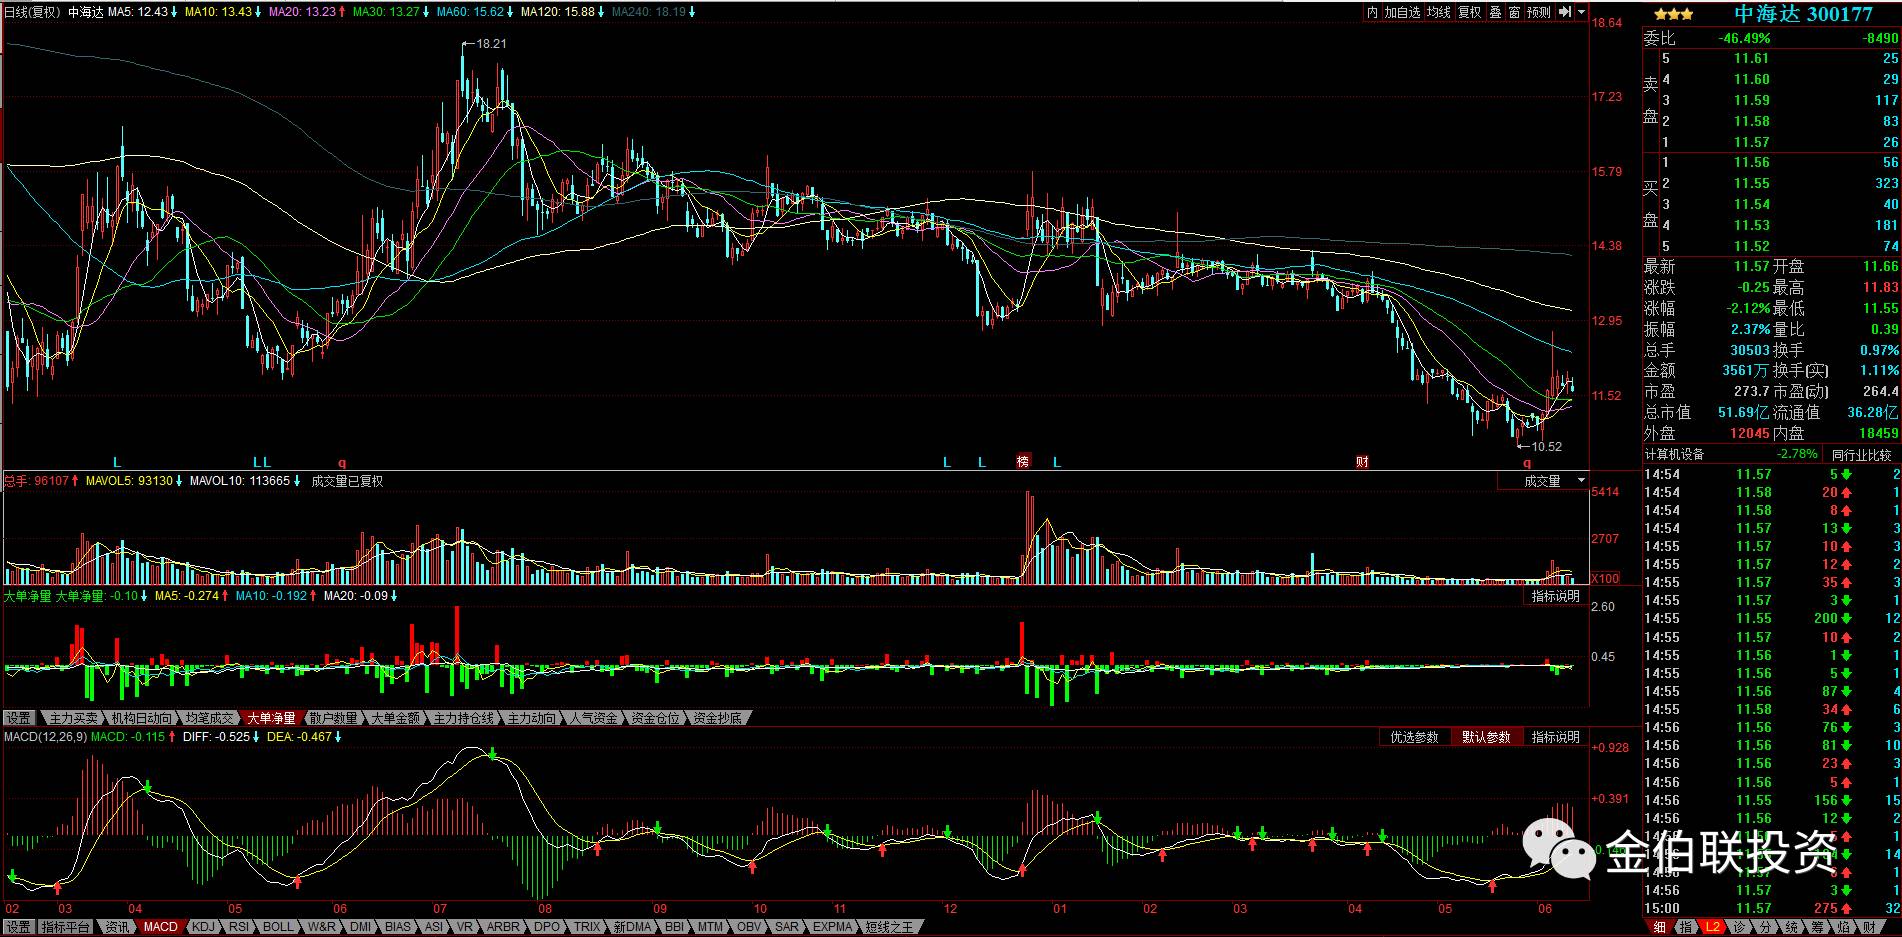Switch to the RSI indicator tab
The width and height of the screenshot is (1902, 937).
(x=239, y=927)
